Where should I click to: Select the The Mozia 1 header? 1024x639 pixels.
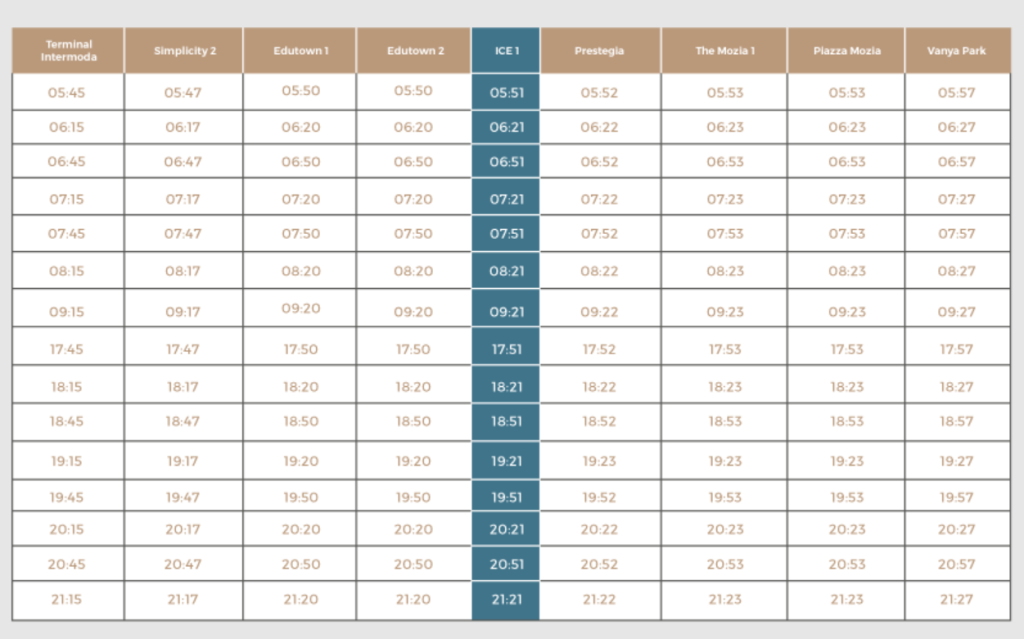coord(725,51)
